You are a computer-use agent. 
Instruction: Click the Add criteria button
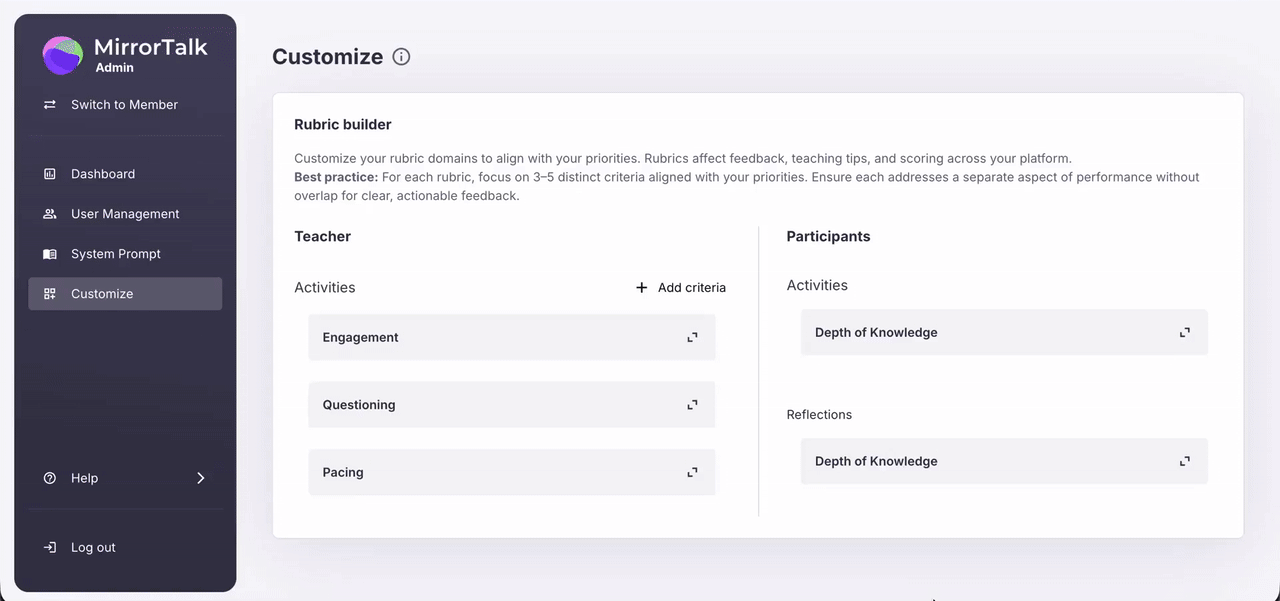[680, 287]
